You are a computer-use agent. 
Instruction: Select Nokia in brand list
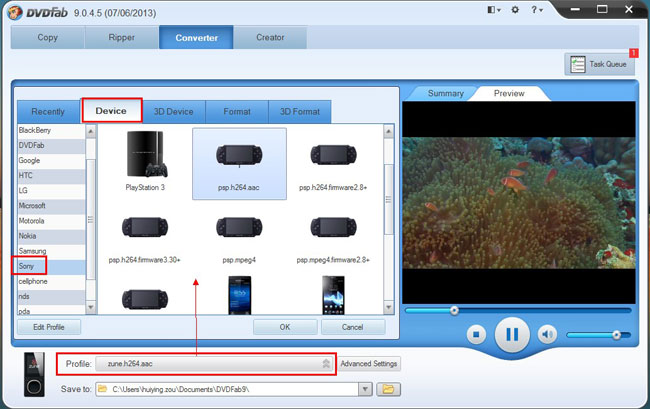click(x=51, y=236)
